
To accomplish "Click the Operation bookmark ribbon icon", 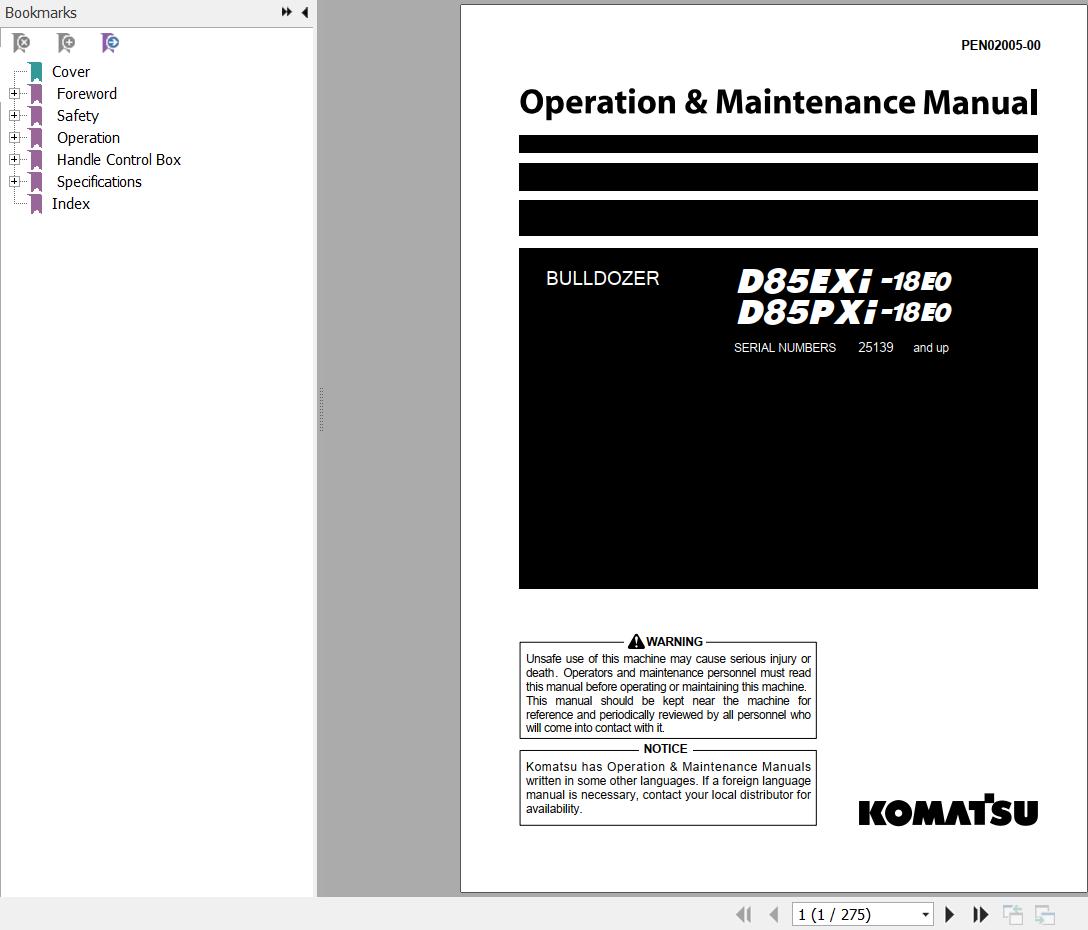I will (36, 138).
